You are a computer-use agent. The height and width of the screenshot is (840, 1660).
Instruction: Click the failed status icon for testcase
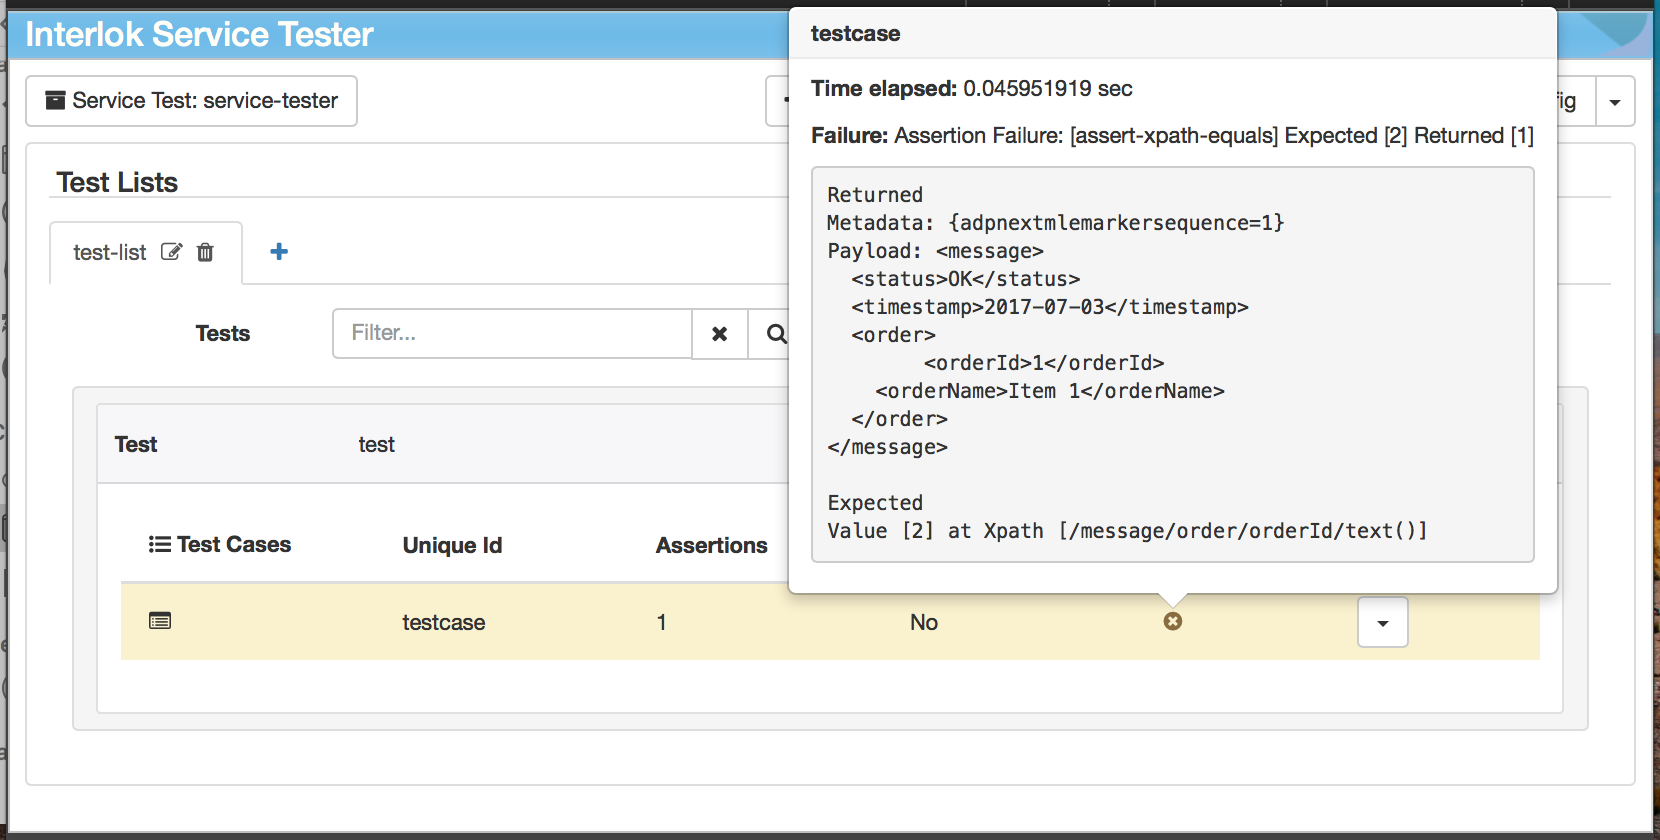point(1173,621)
